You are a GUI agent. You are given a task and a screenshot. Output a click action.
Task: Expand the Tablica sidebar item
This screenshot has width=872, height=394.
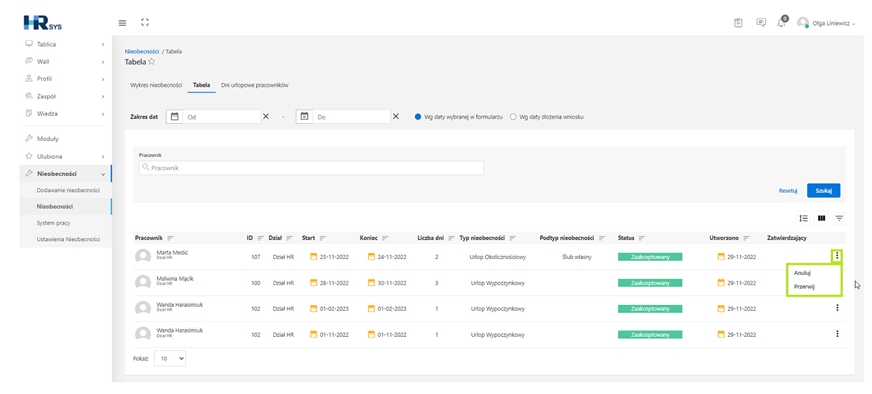(65, 44)
